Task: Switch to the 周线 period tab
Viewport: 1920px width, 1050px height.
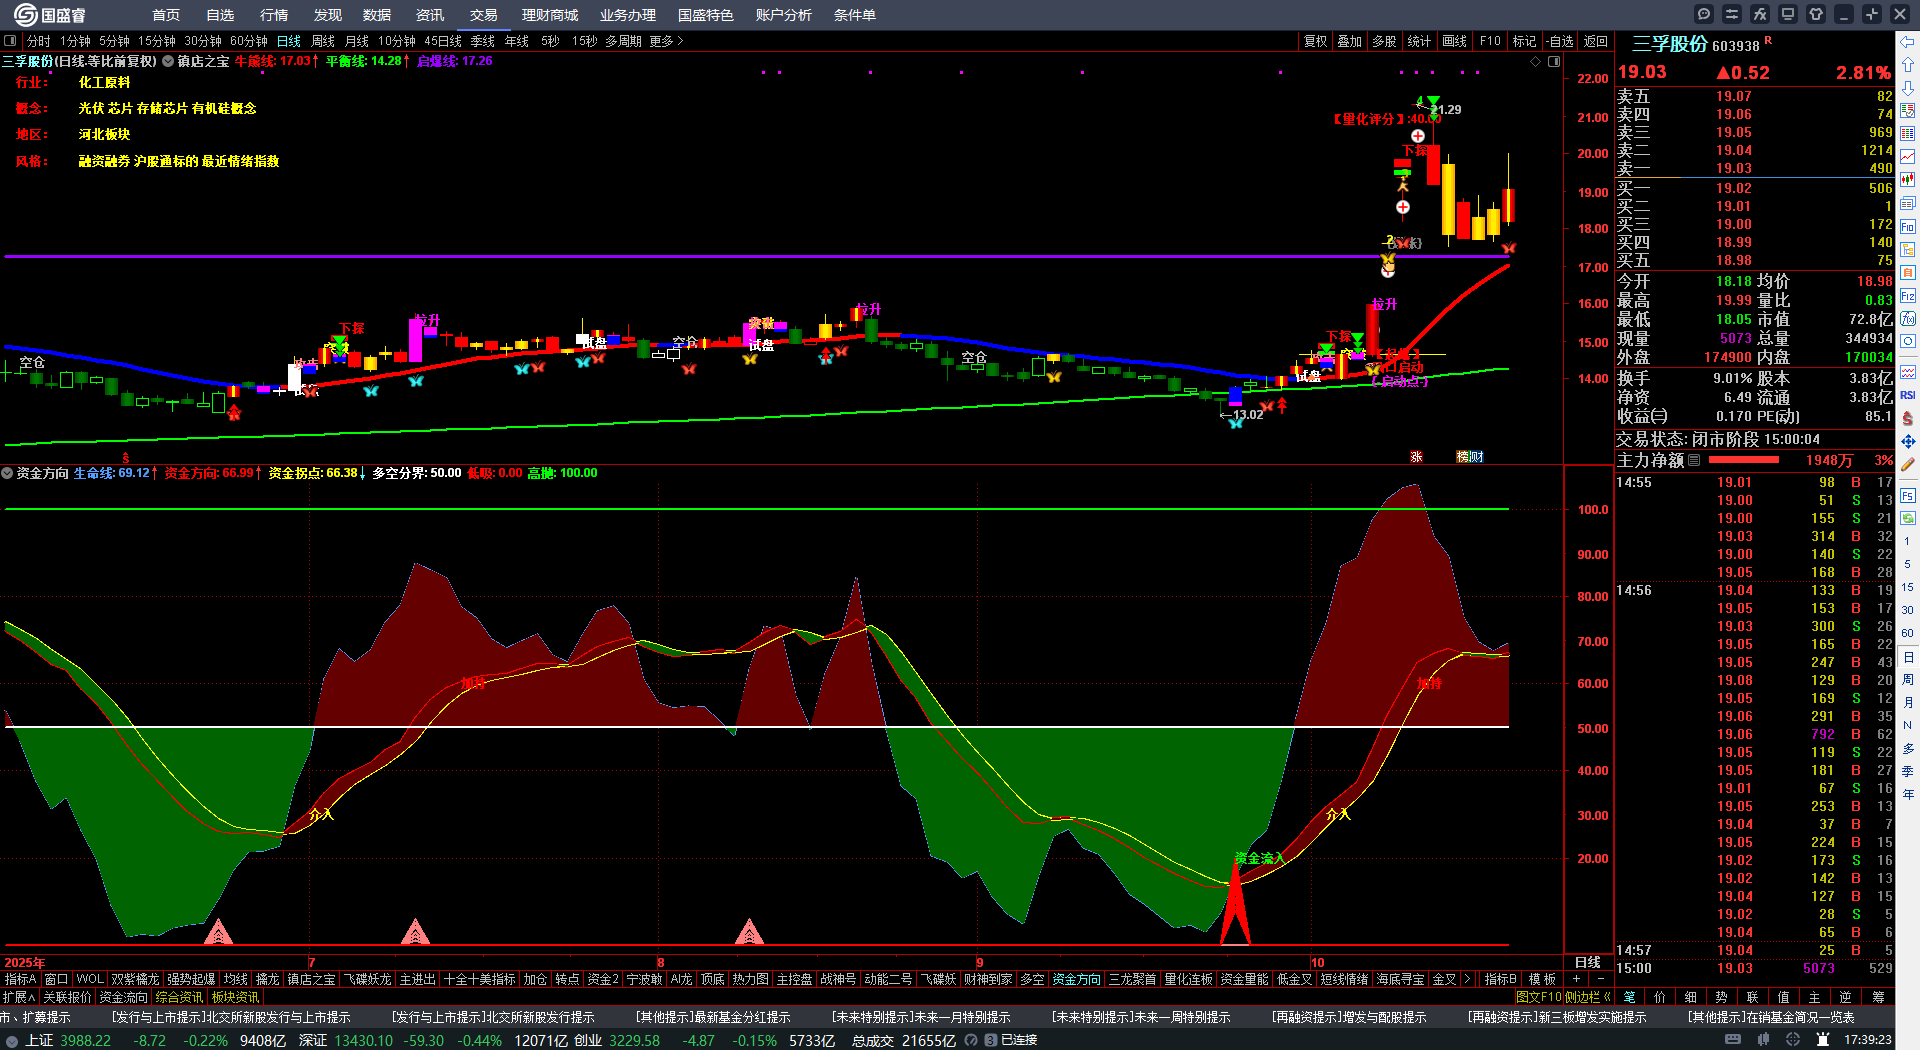Action: coord(323,41)
